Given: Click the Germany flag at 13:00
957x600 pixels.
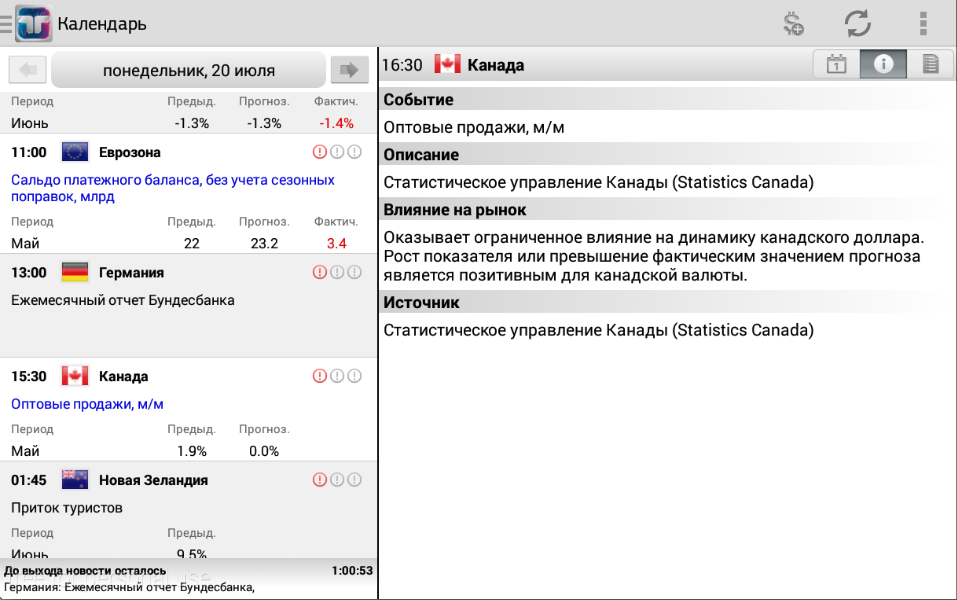Looking at the screenshot, I should (x=75, y=272).
